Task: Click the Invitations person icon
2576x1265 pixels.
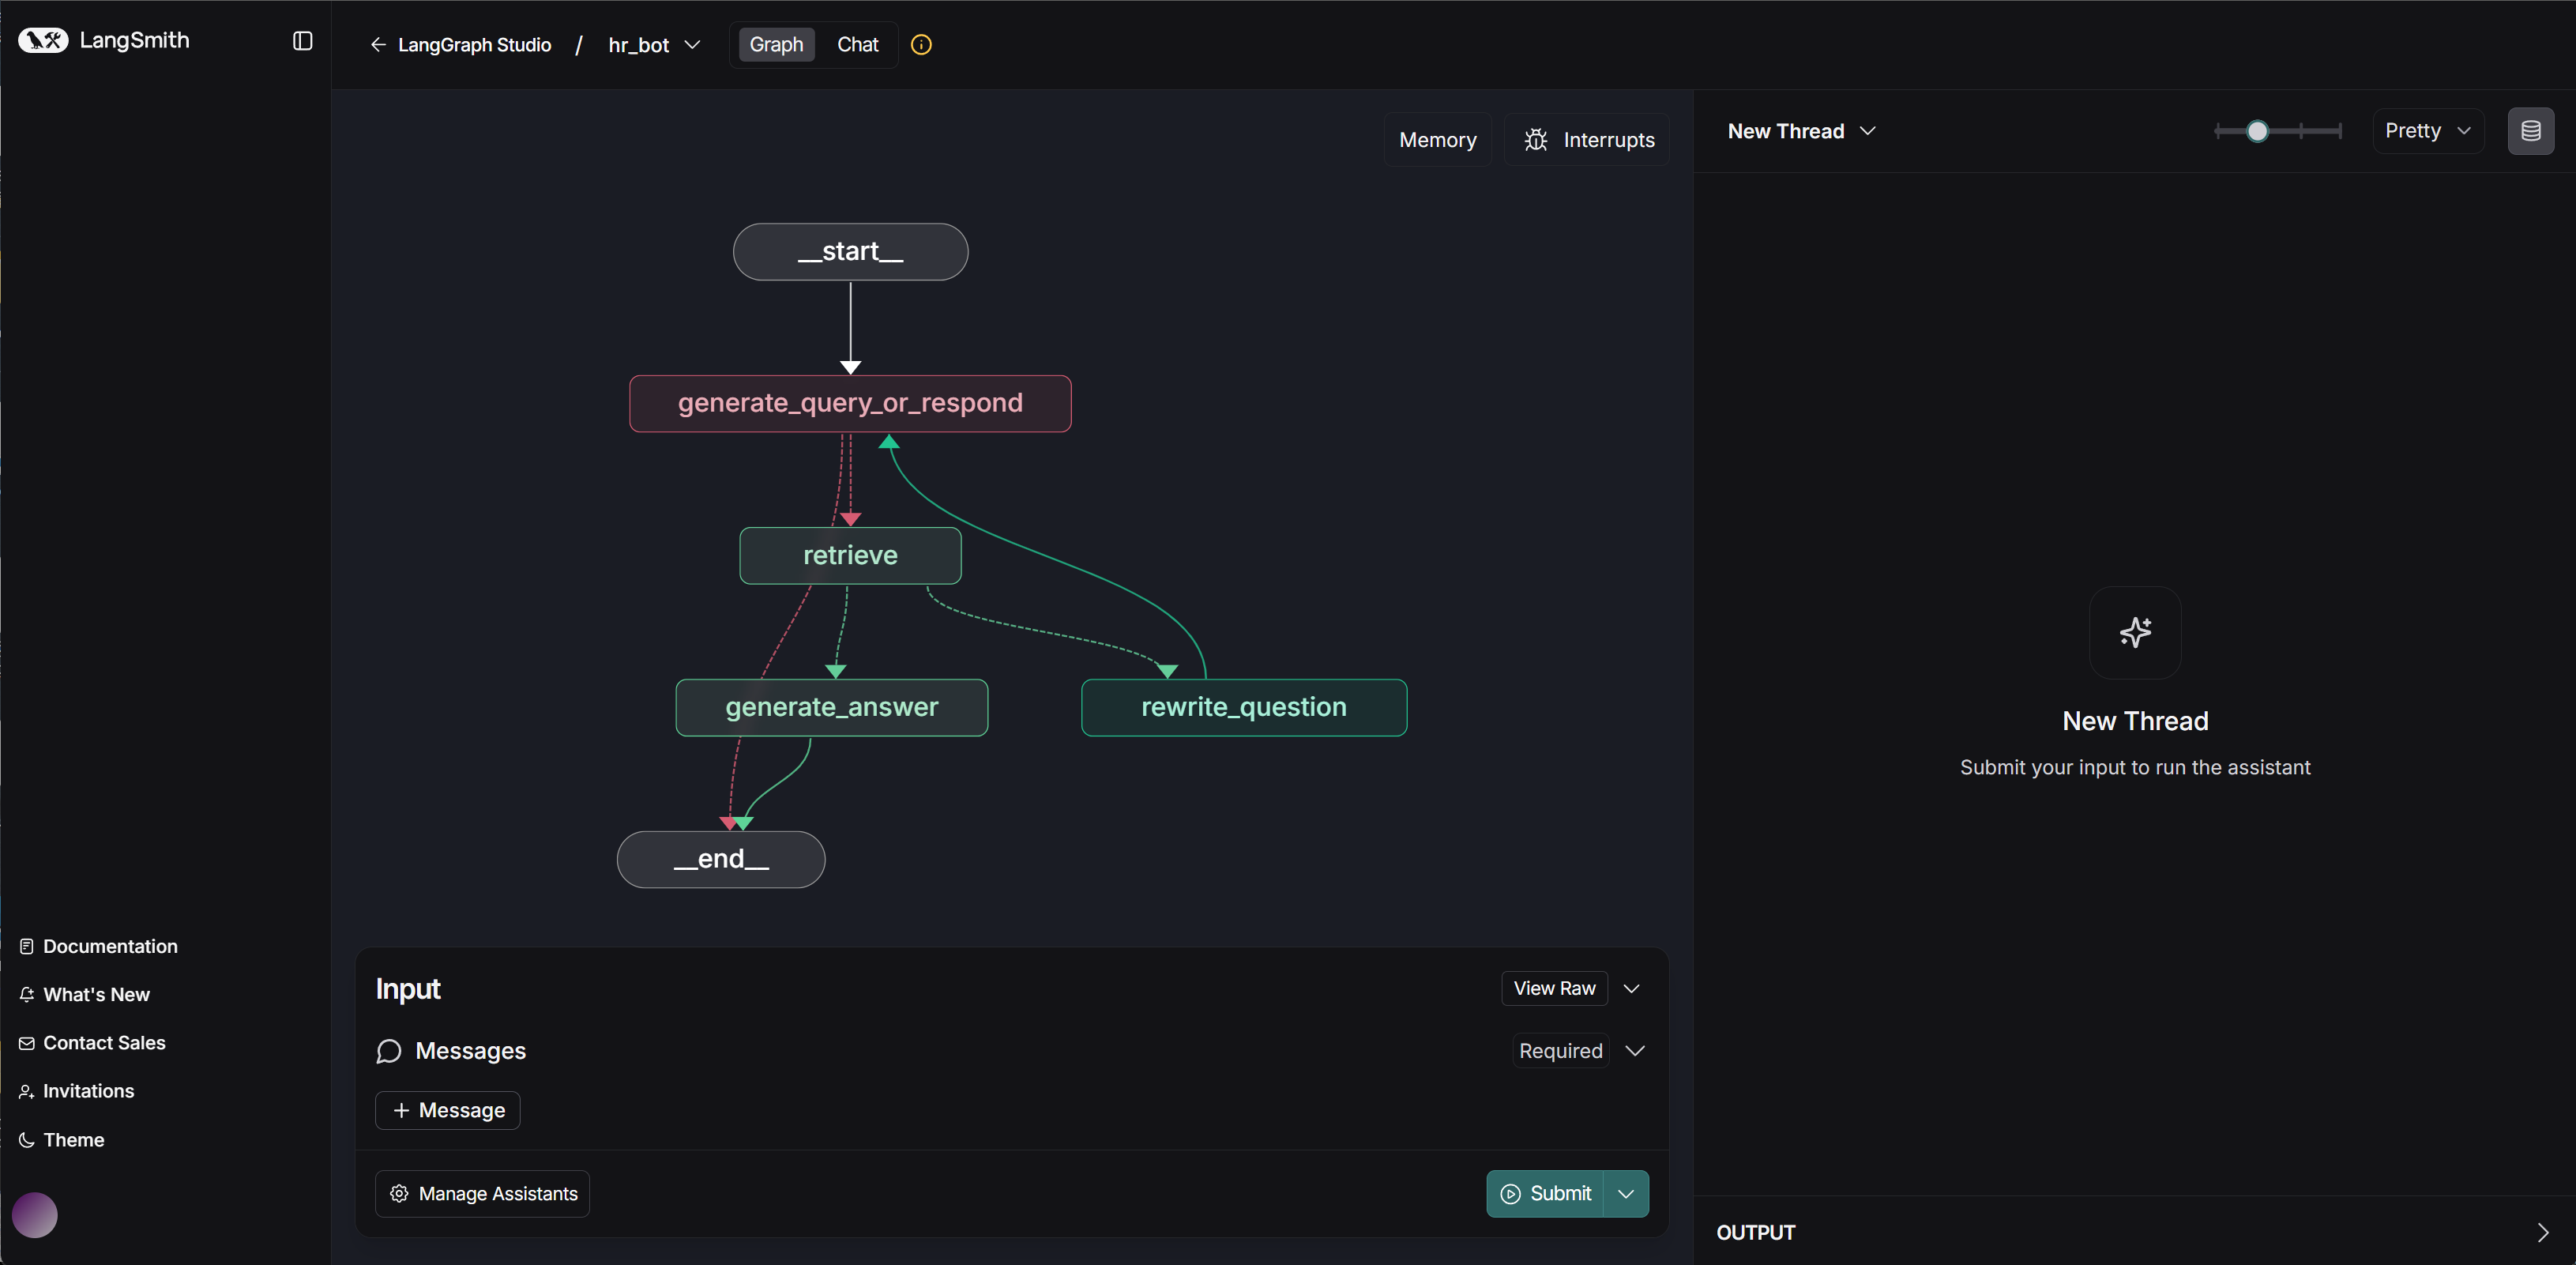Action: click(27, 1091)
